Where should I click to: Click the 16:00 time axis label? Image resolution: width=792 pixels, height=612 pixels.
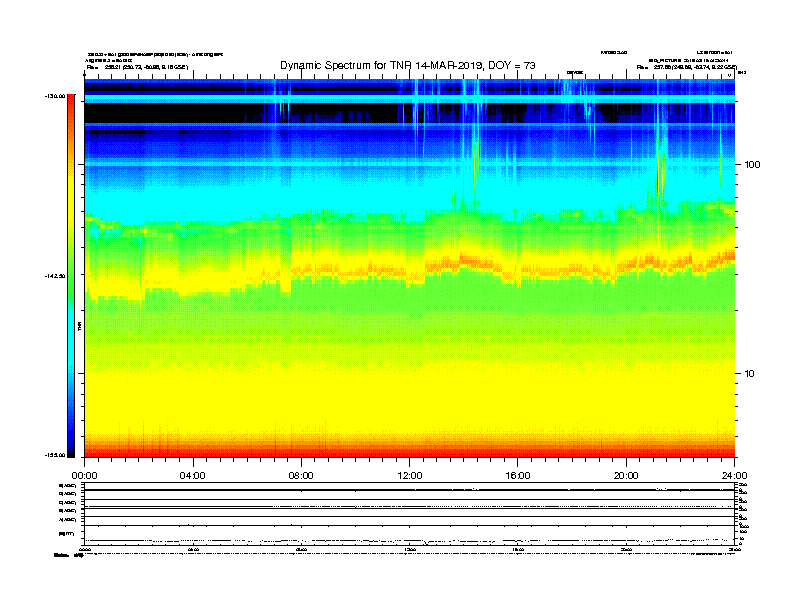click(518, 476)
